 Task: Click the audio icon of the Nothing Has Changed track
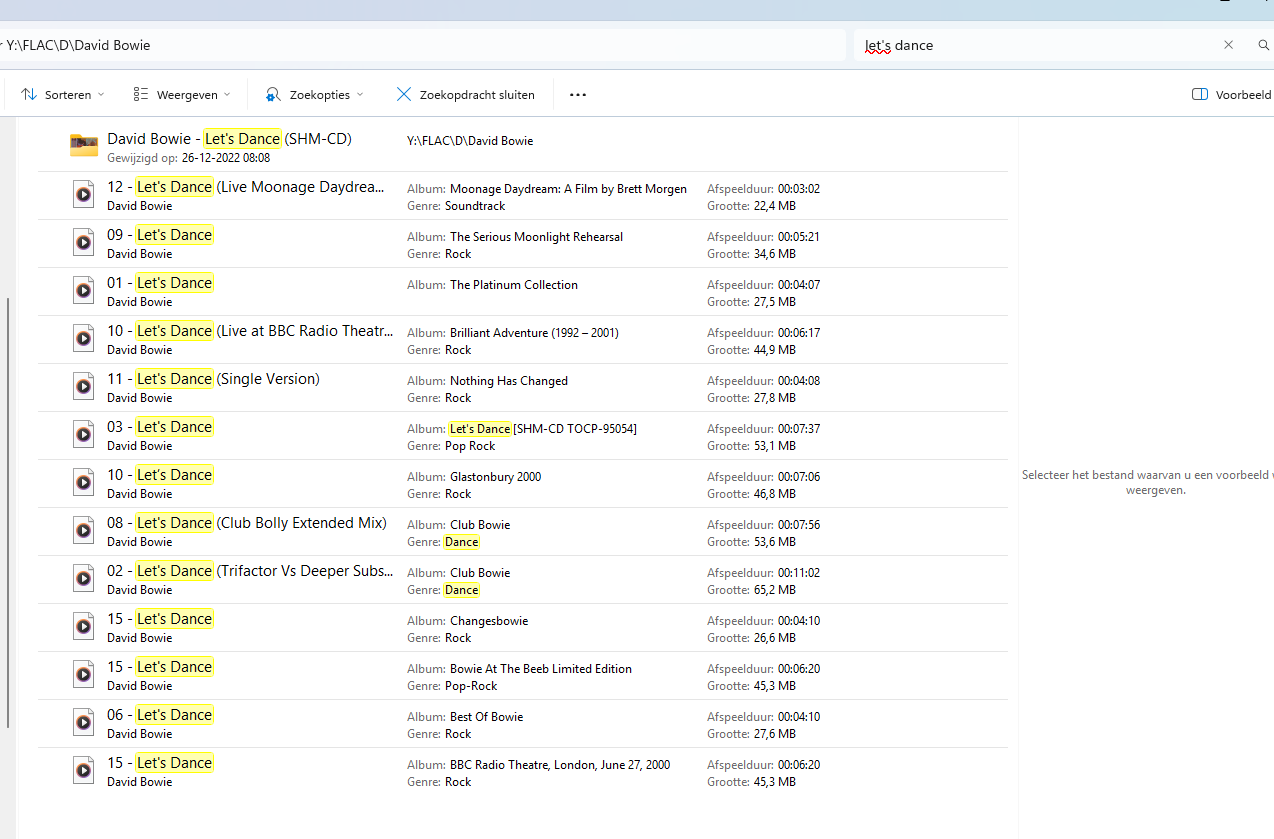pyautogui.click(x=84, y=387)
